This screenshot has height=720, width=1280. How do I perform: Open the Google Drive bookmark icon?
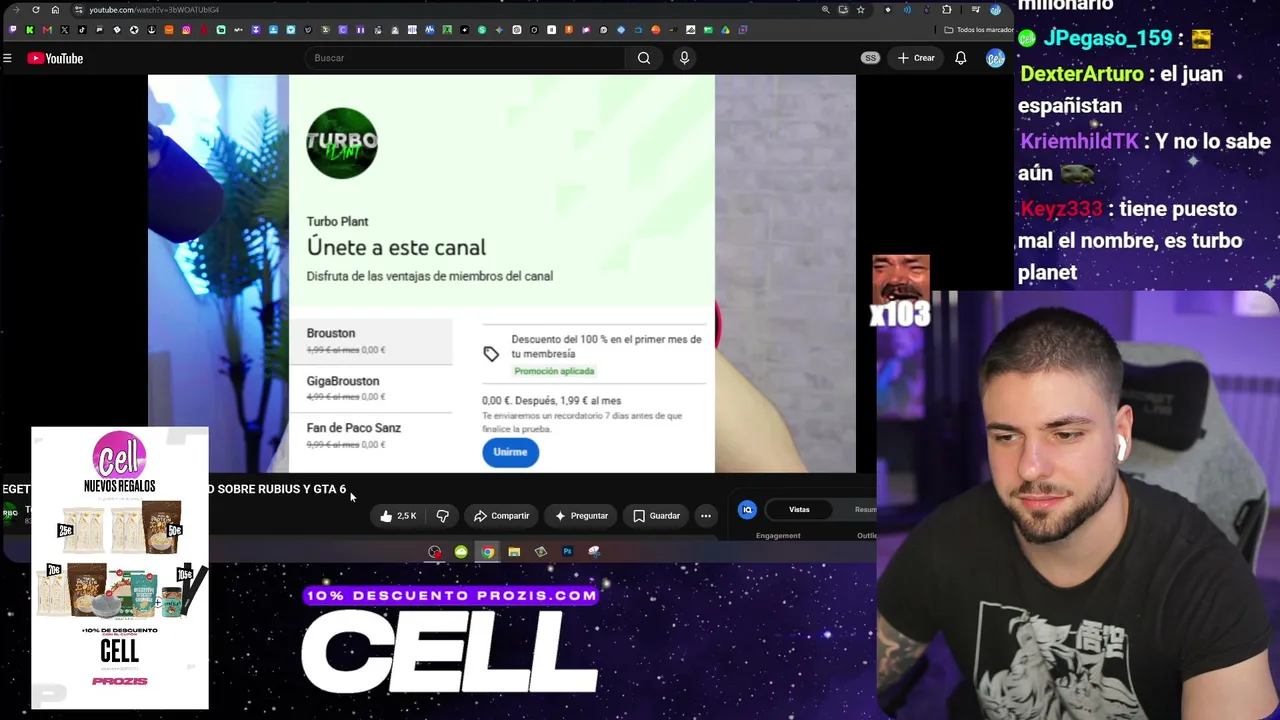(x=725, y=30)
